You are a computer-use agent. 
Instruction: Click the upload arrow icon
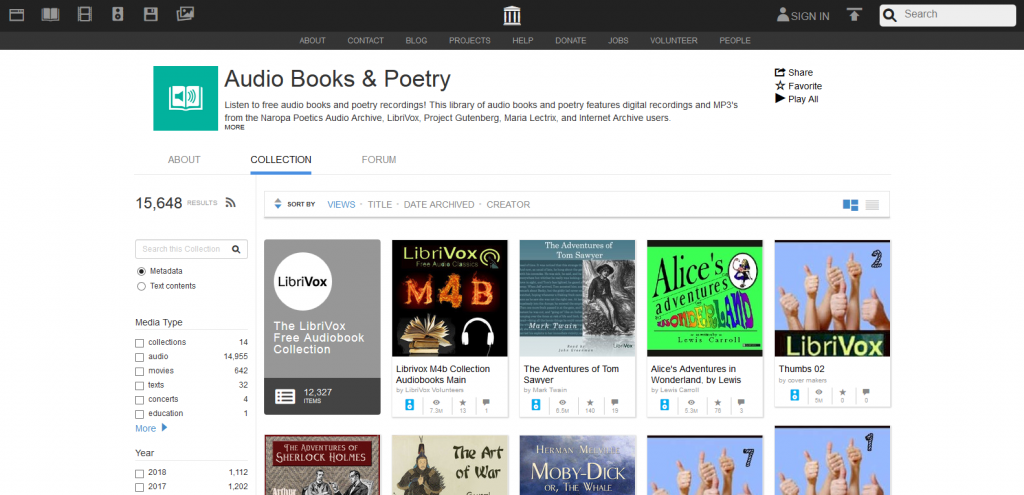(x=854, y=15)
